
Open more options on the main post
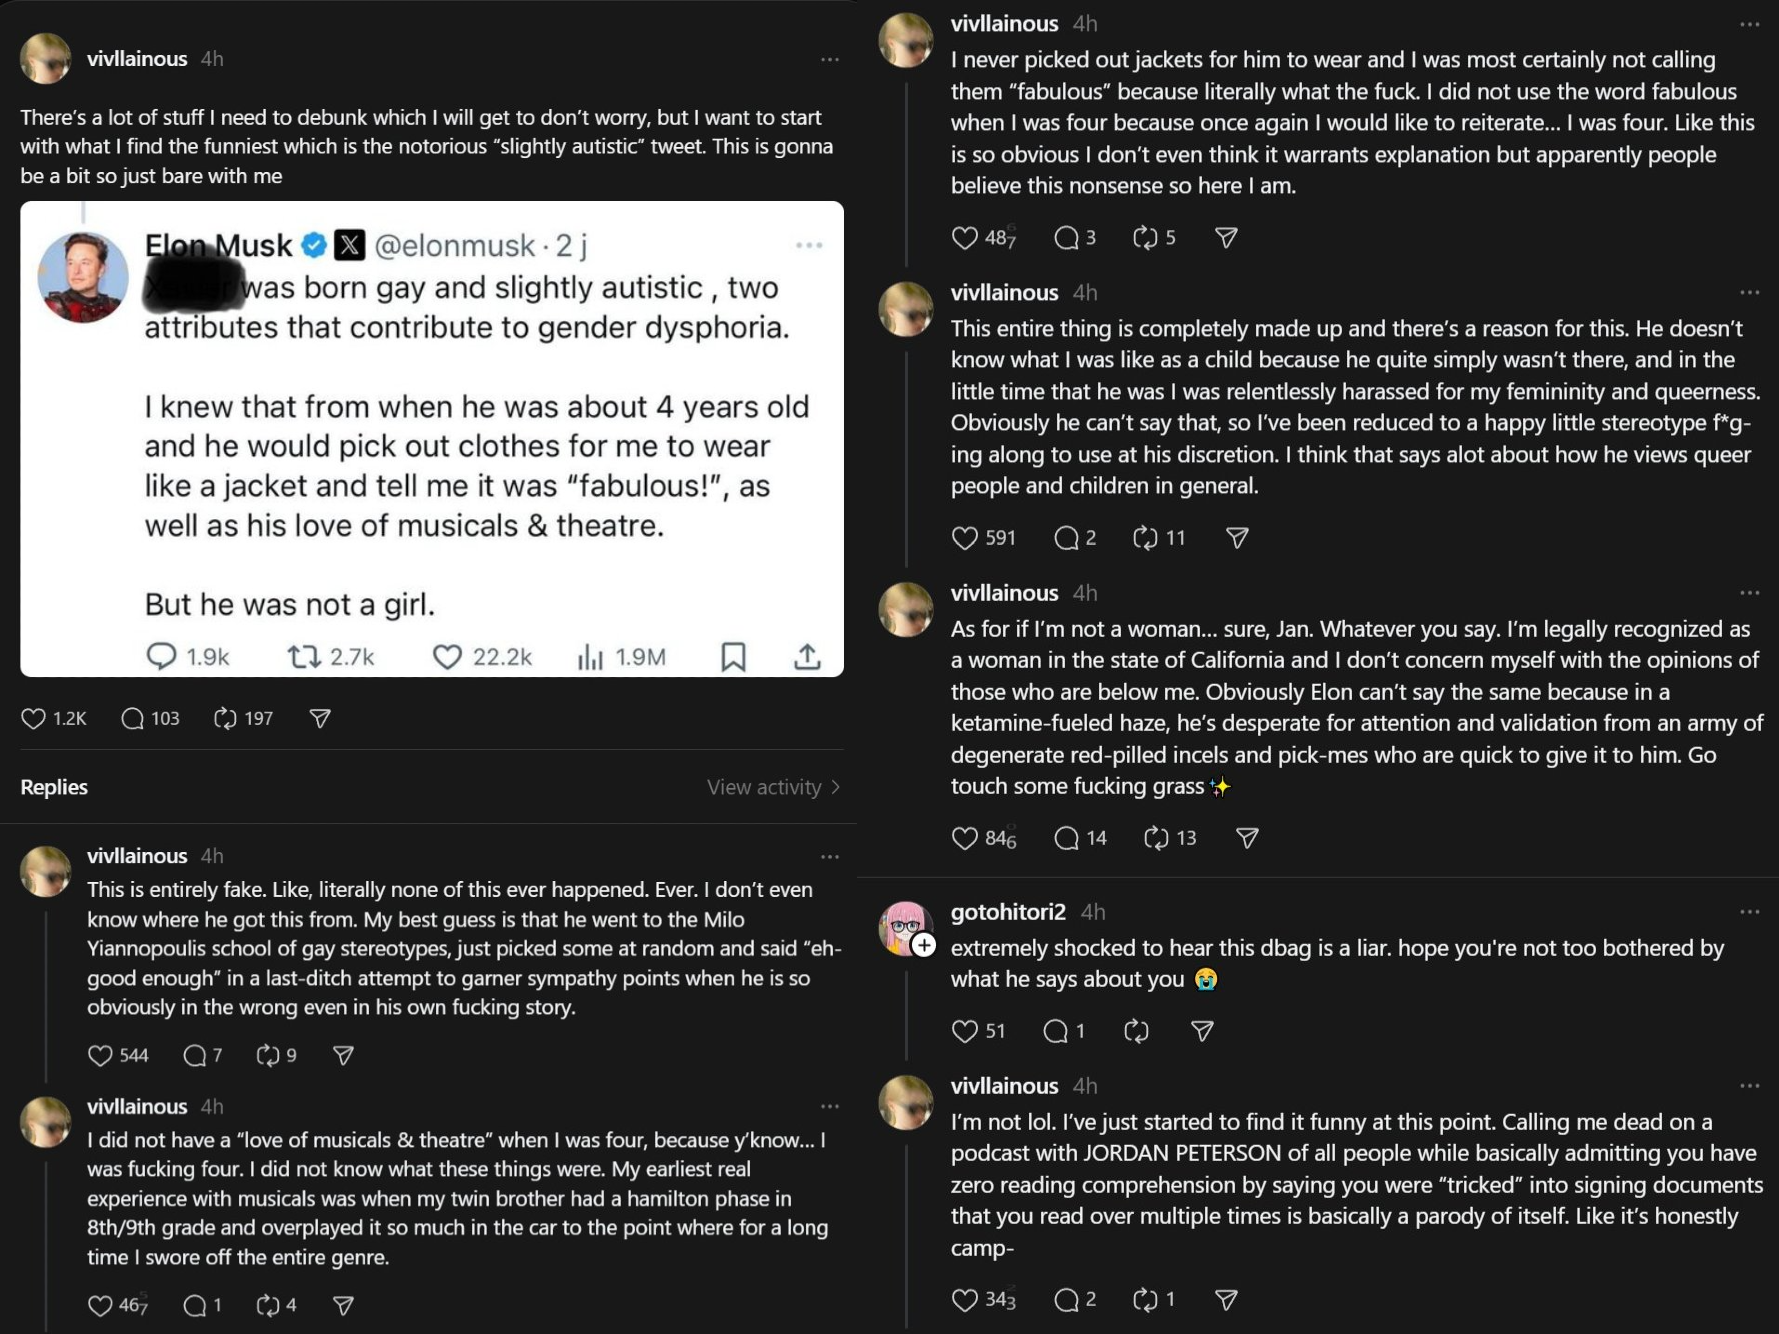click(830, 60)
